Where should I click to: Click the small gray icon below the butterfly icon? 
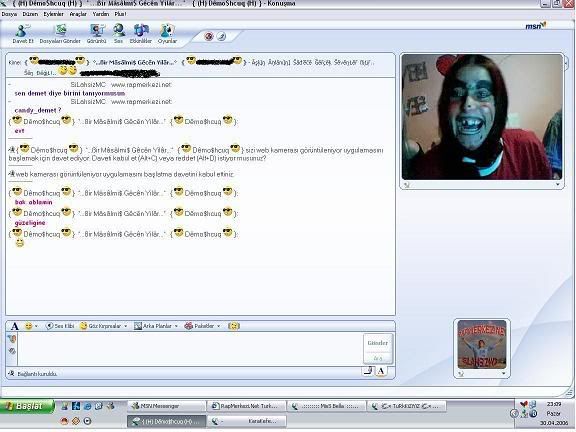tap(12, 351)
